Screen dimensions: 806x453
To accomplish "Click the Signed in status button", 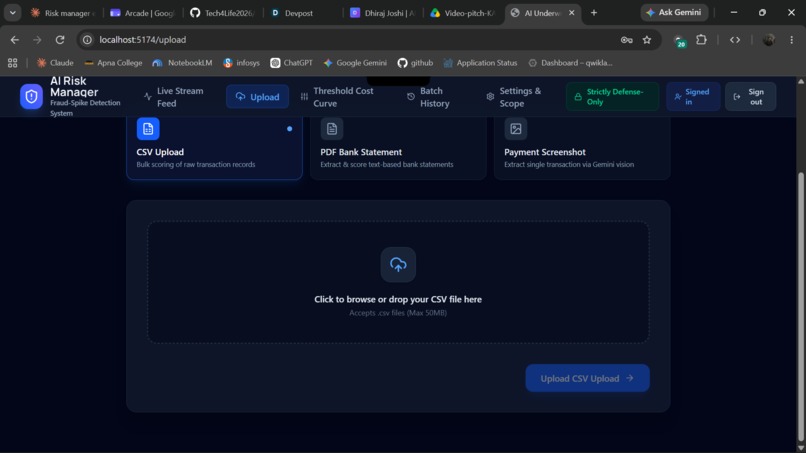I will click(x=693, y=97).
